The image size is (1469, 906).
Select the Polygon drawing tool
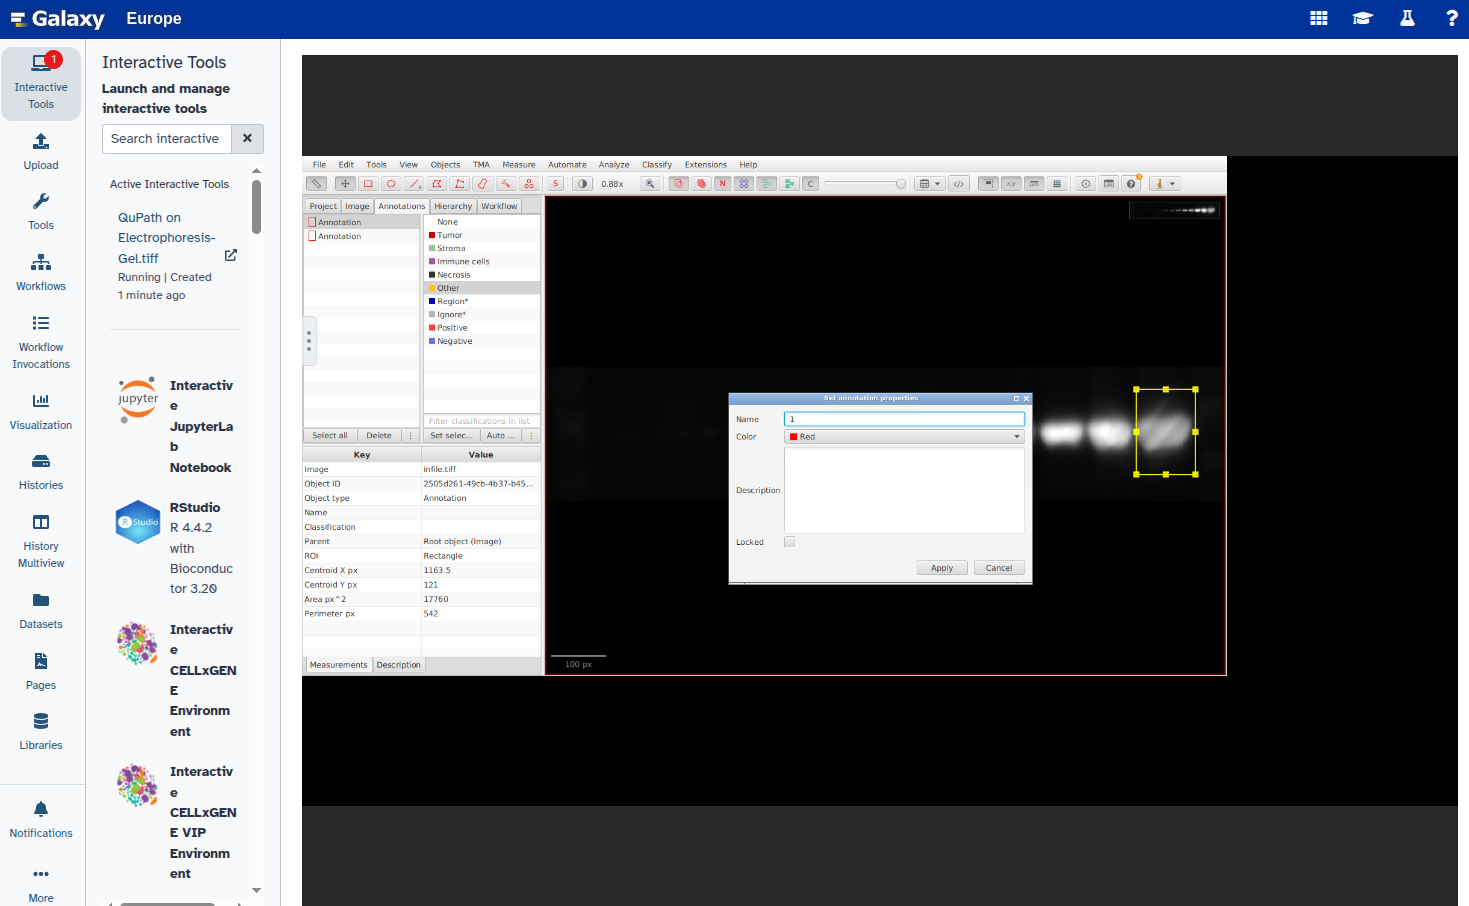437,184
